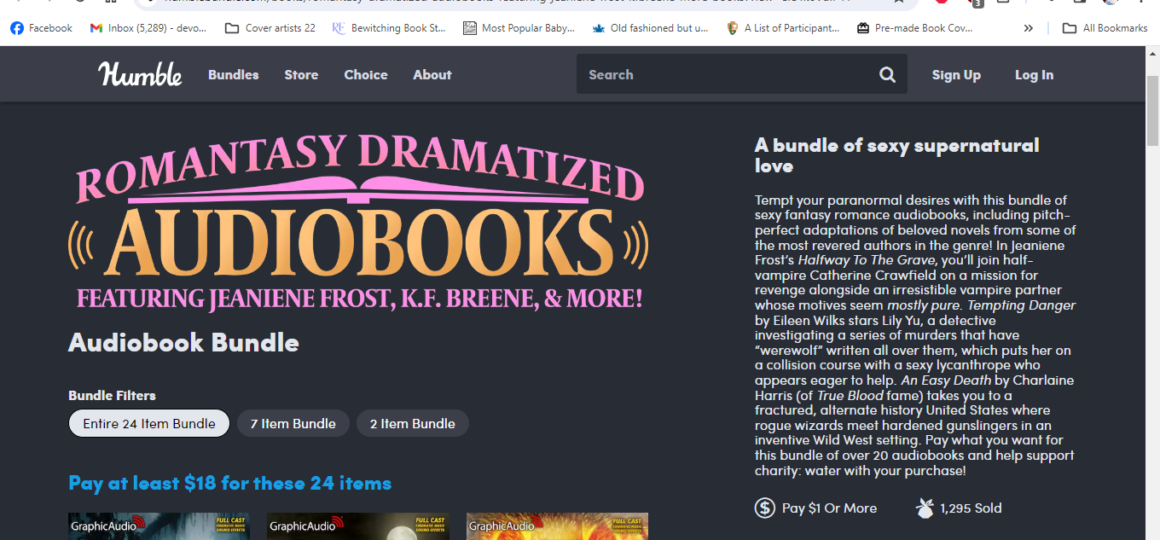The width and height of the screenshot is (1160, 540).
Task: Click the 1,295 Sold text
Action: pos(971,508)
